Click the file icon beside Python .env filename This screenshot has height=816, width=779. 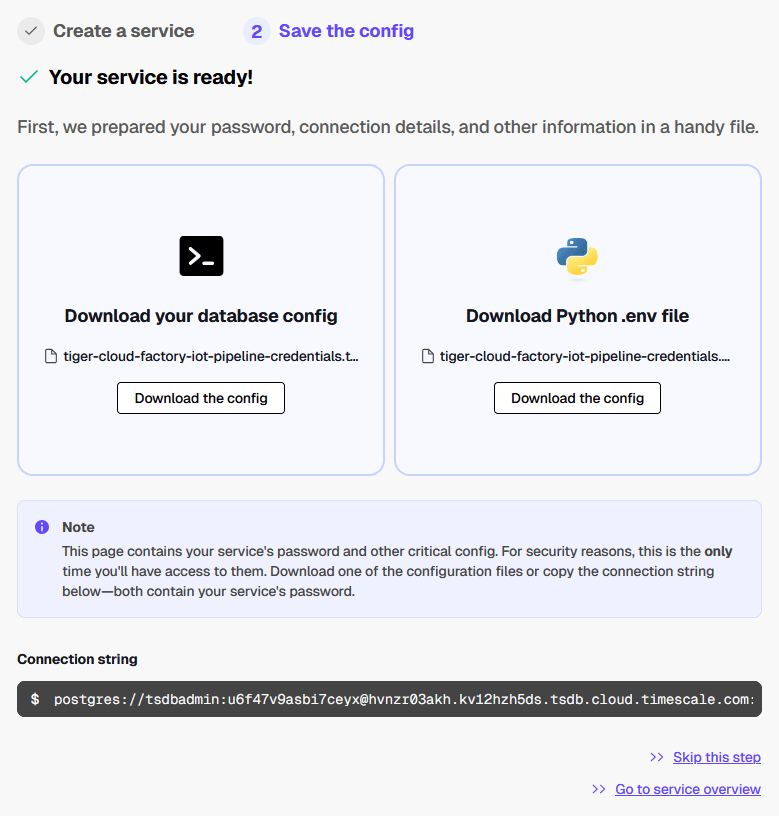tap(428, 356)
